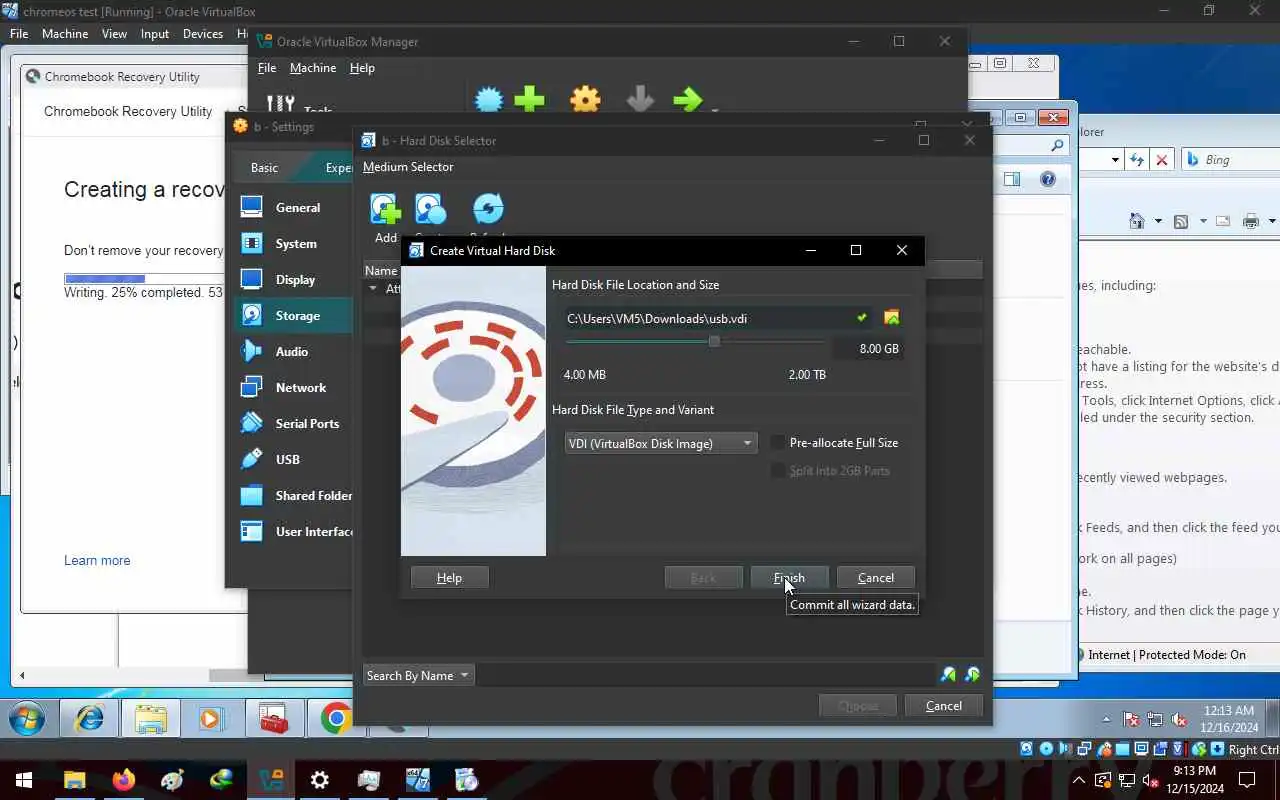Screen dimensions: 1280x800
Task: Click the Settings gear in the host taskbar
Action: (319, 780)
